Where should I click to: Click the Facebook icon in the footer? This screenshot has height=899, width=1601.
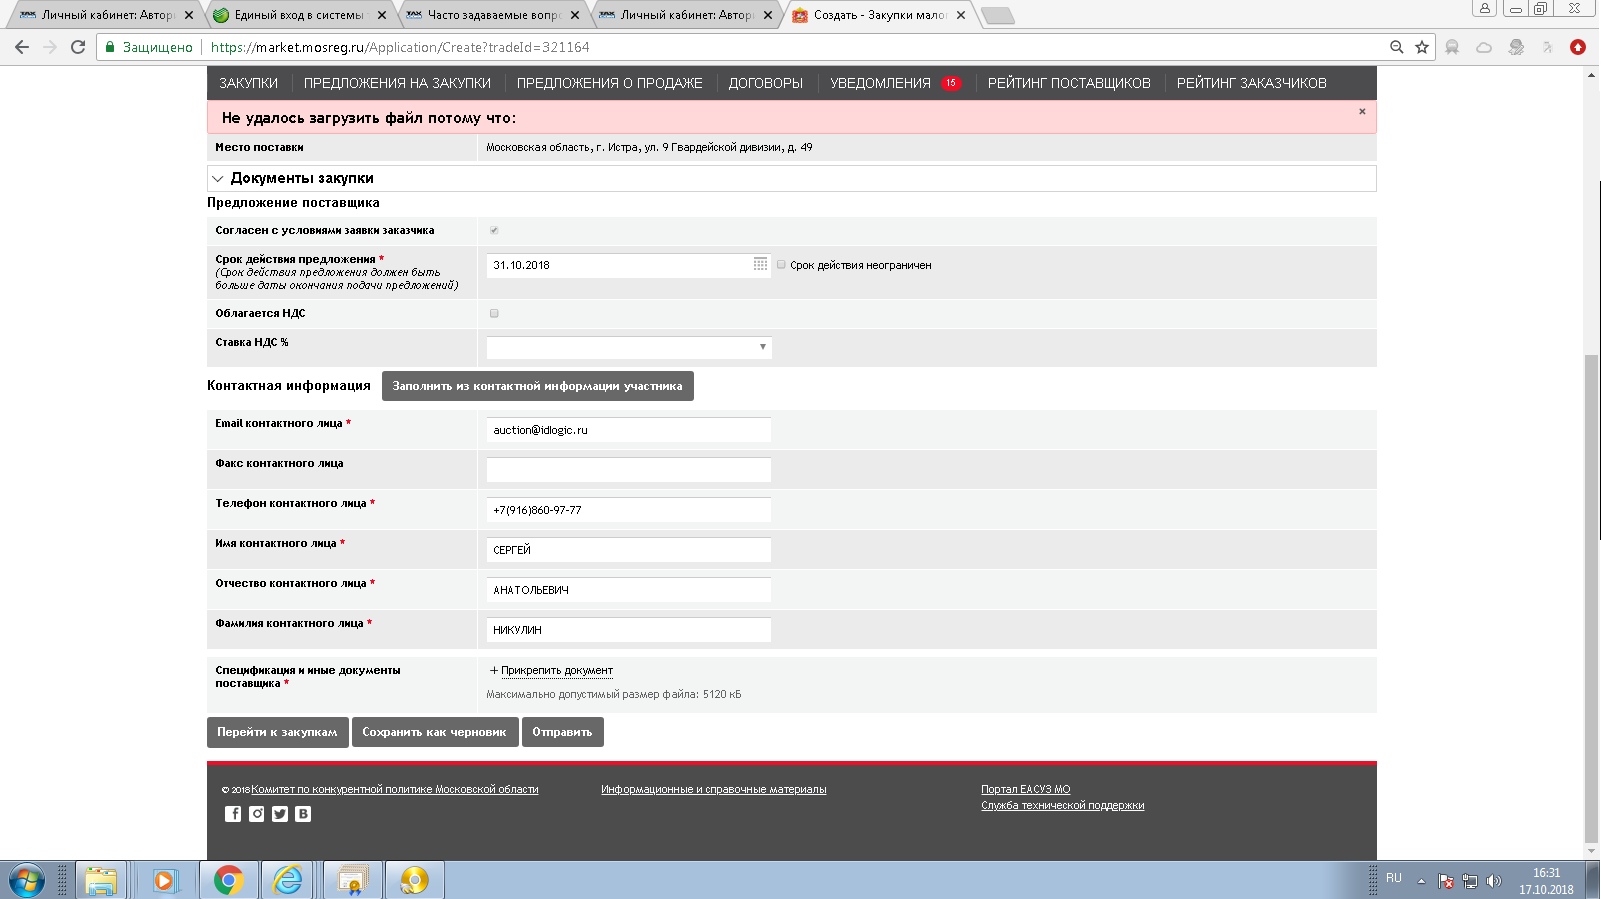(x=233, y=814)
